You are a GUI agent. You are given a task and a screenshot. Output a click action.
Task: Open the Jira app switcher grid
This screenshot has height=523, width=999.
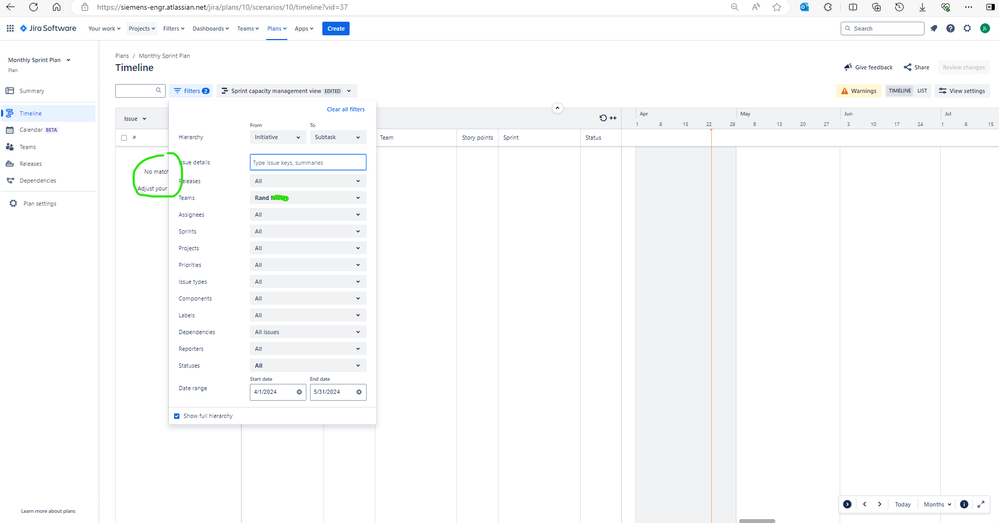[x=10, y=28]
